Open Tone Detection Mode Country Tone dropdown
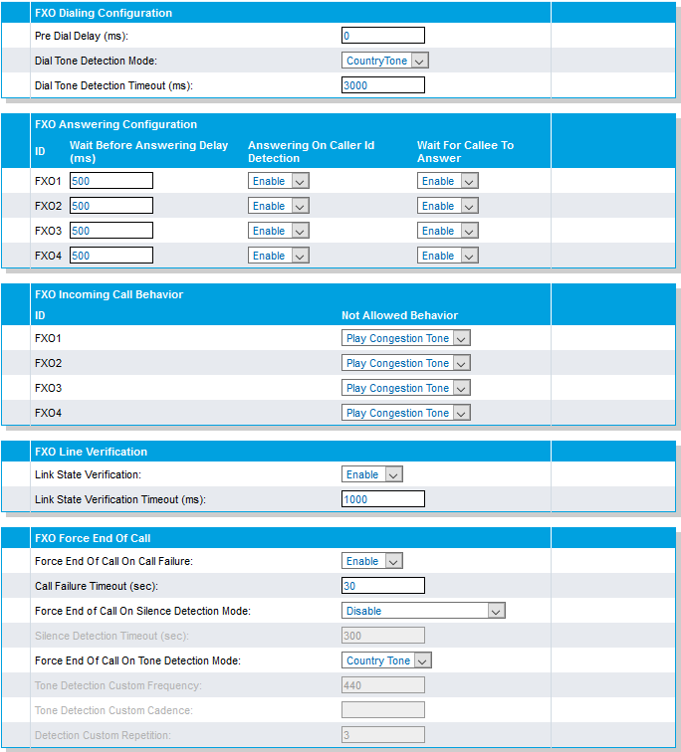Viewport: 681px width, 752px height. (x=386, y=661)
